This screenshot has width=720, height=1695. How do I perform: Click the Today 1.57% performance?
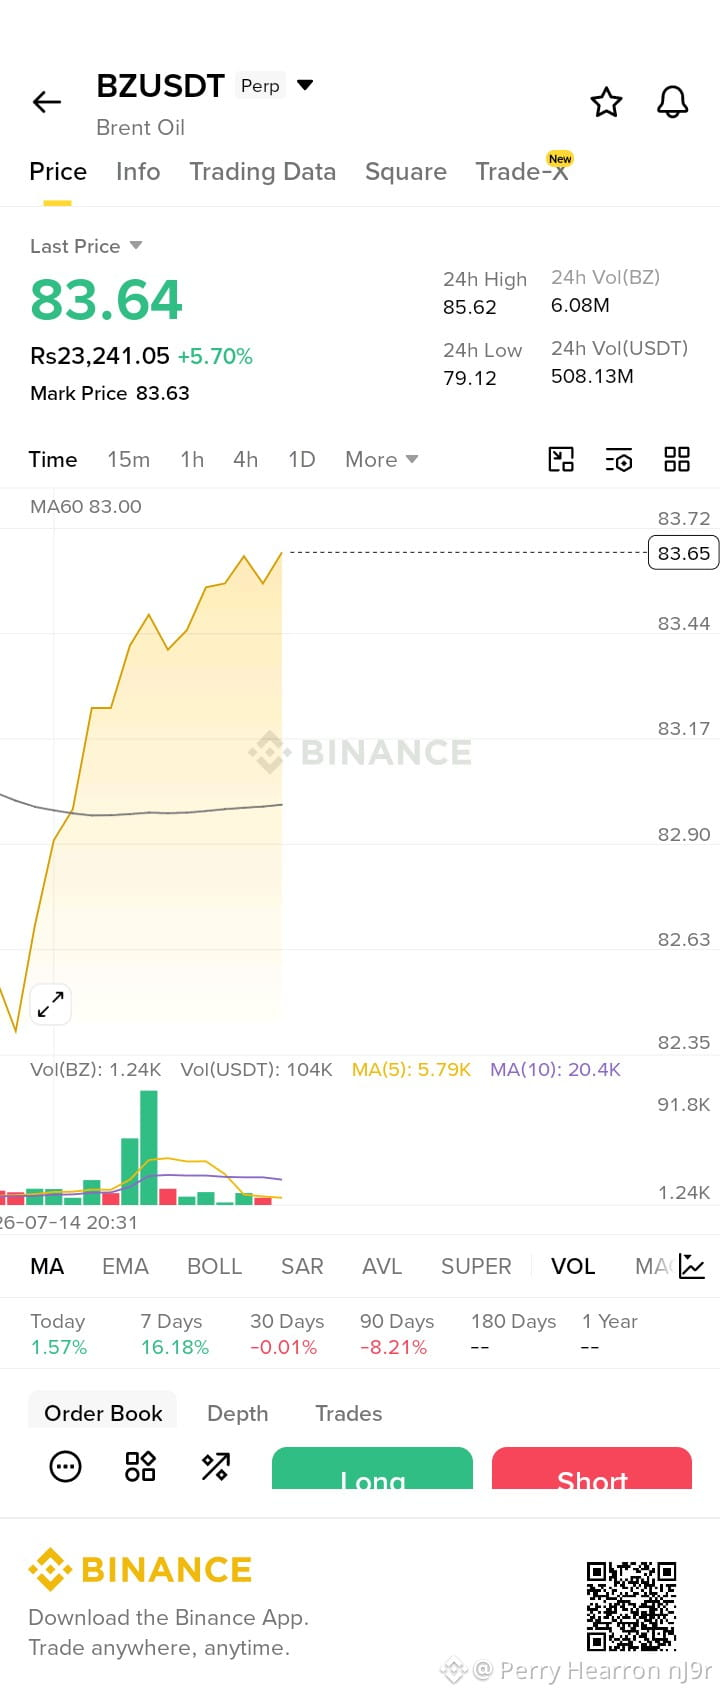(x=59, y=1334)
